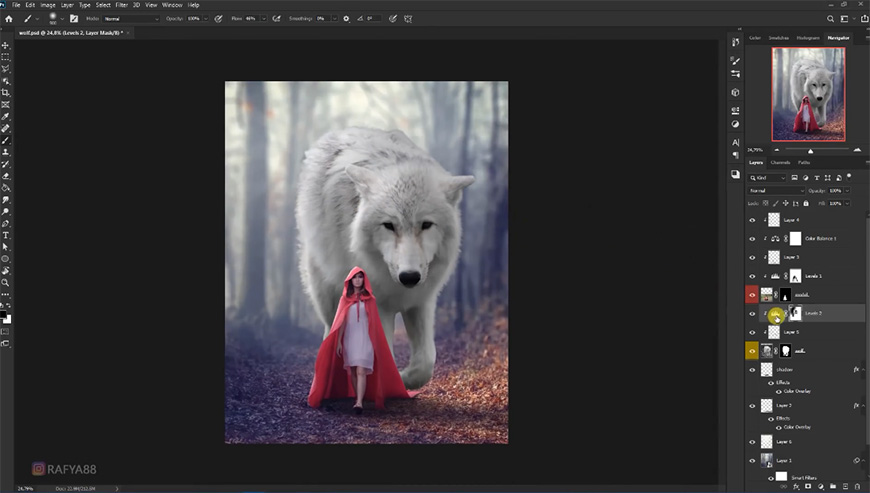The height and width of the screenshot is (493, 870).
Task: Click the Home icon in options bar
Action: (x=9, y=19)
